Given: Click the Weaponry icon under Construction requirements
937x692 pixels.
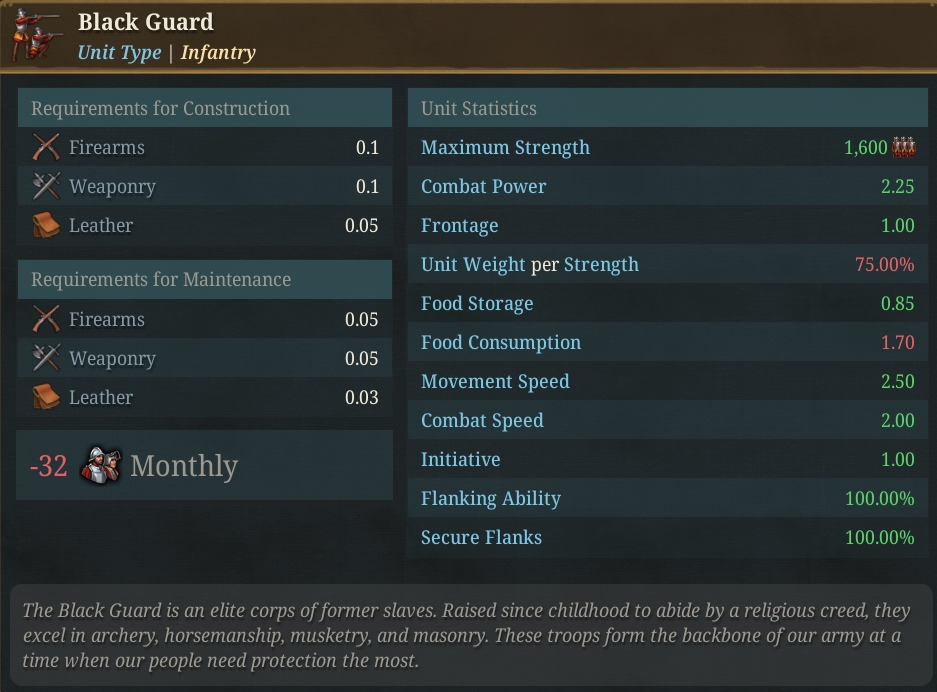Looking at the screenshot, I should [x=46, y=186].
